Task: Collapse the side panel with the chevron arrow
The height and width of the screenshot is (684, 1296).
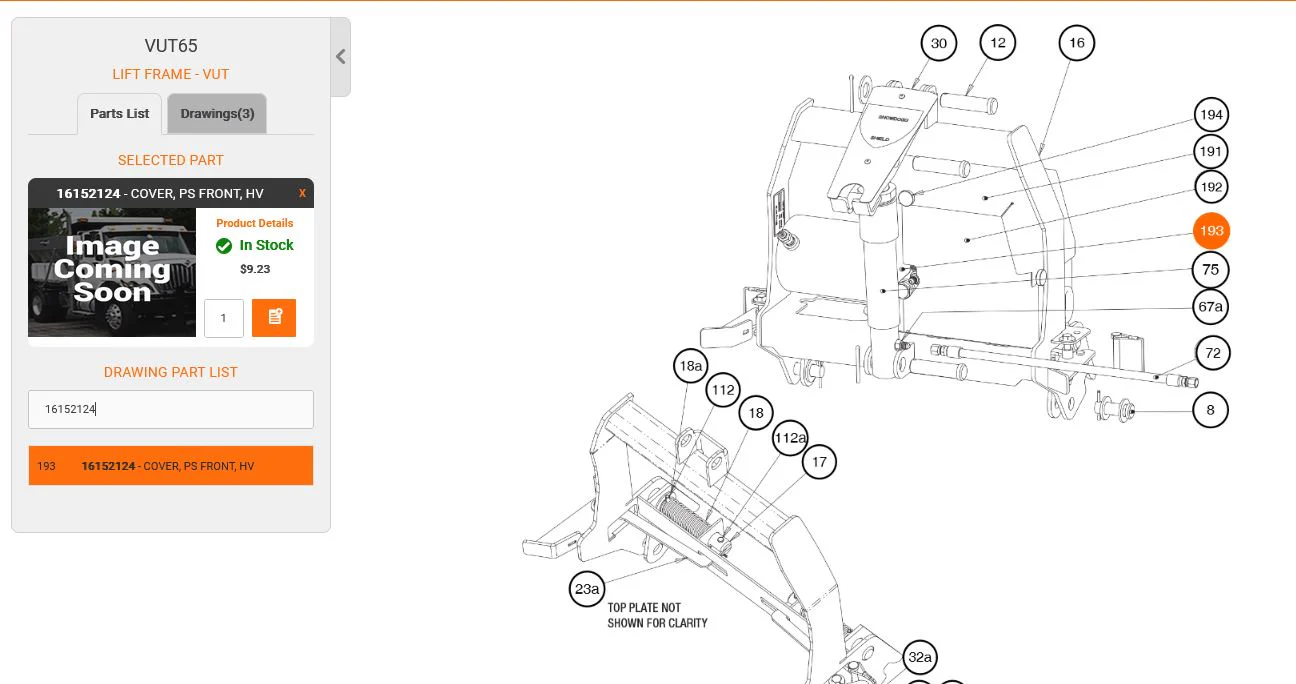Action: click(341, 57)
